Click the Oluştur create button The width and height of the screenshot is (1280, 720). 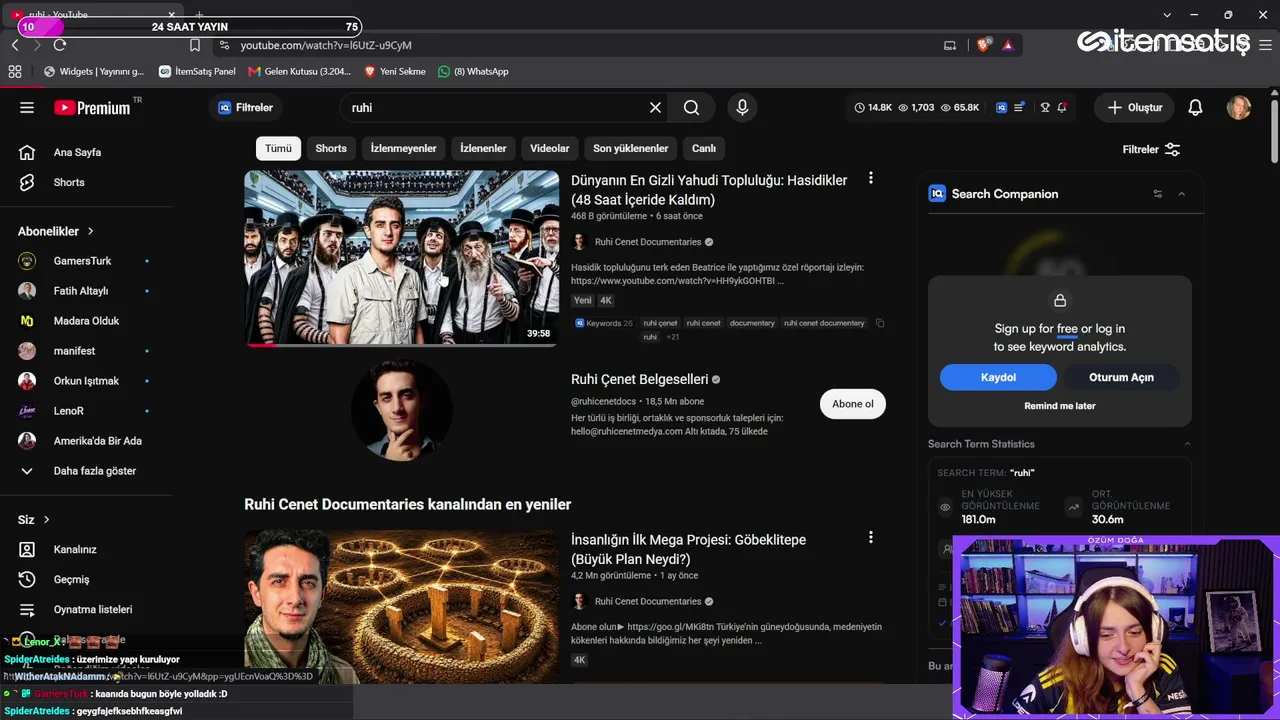(x=1135, y=107)
